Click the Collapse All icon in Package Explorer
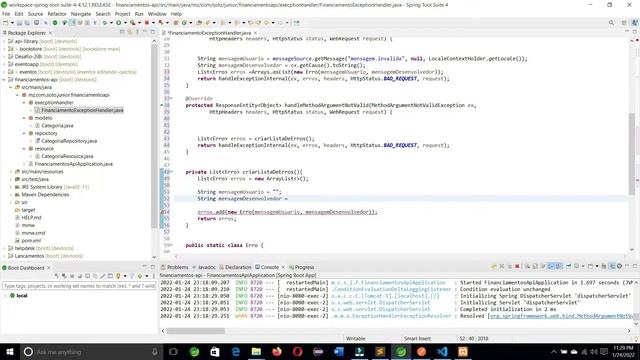 click(x=122, y=32)
